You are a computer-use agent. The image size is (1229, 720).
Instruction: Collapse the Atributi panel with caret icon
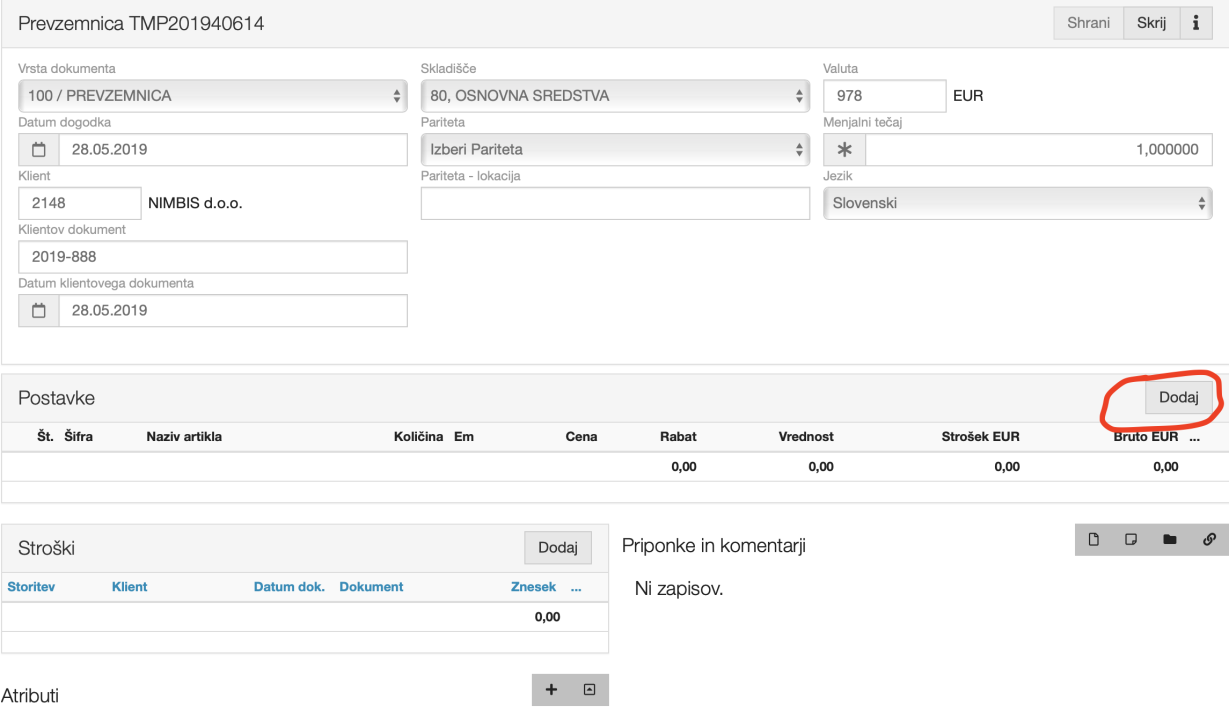[589, 690]
